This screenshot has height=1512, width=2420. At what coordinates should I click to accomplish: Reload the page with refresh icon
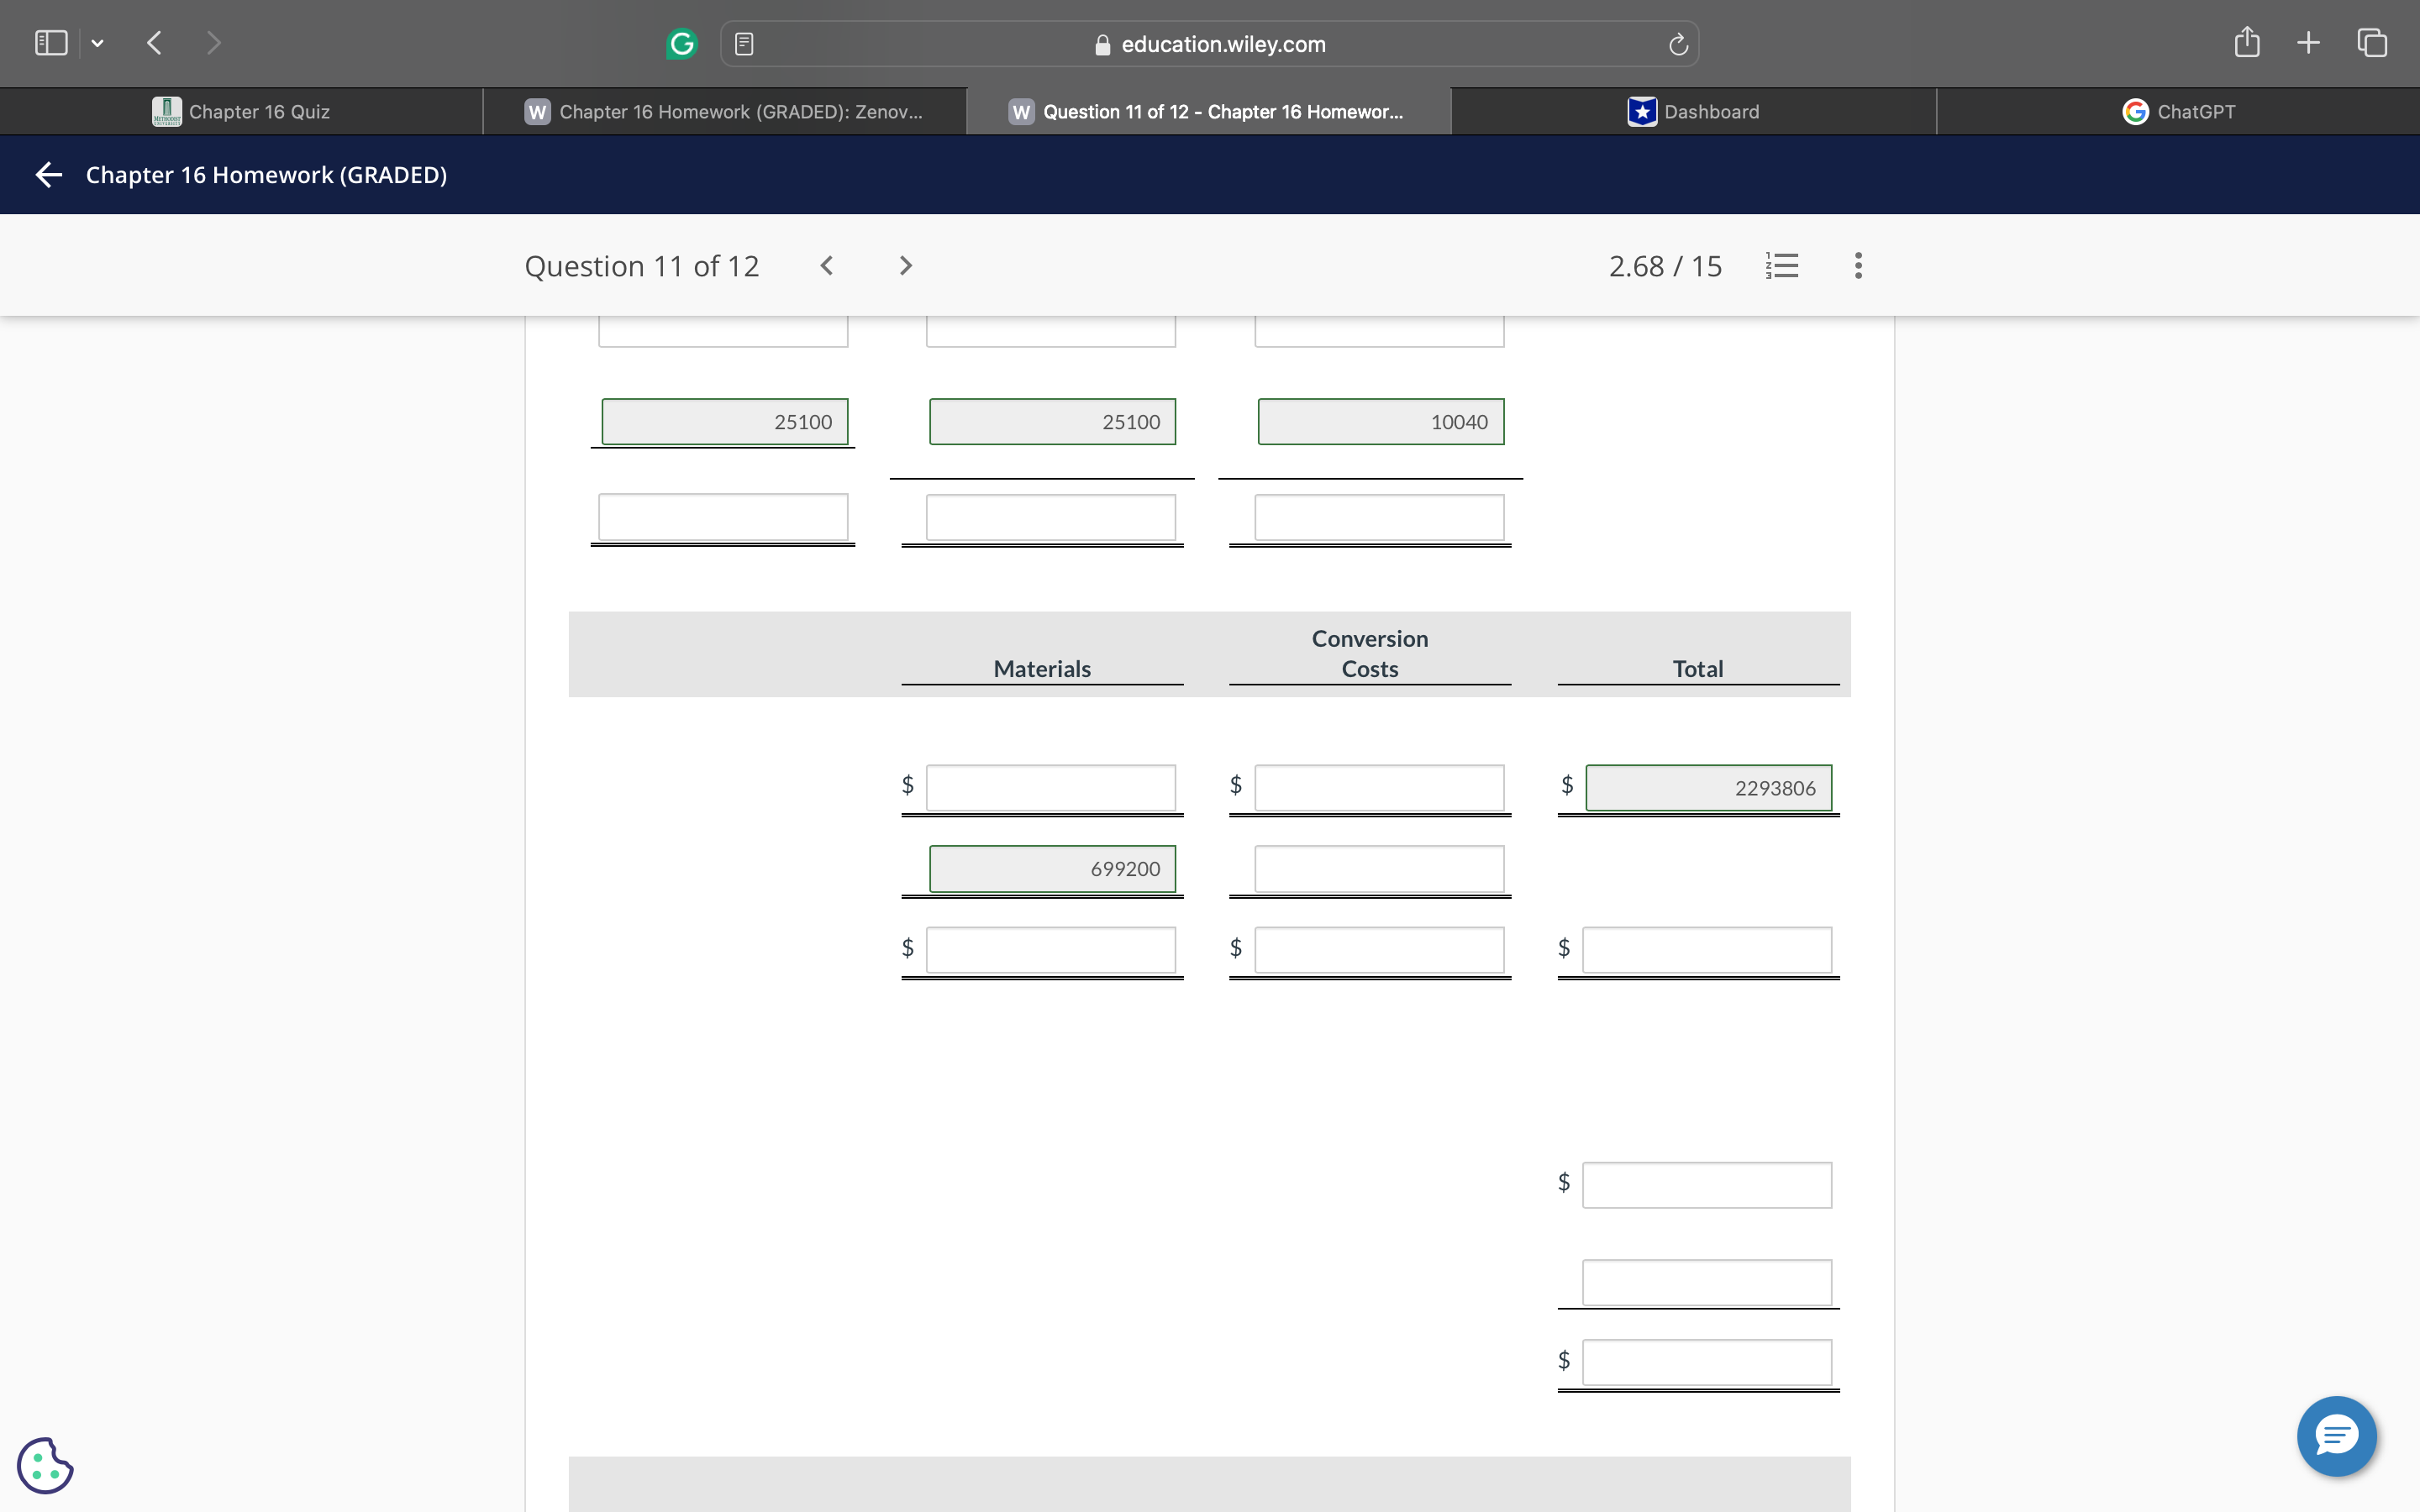pyautogui.click(x=1678, y=44)
